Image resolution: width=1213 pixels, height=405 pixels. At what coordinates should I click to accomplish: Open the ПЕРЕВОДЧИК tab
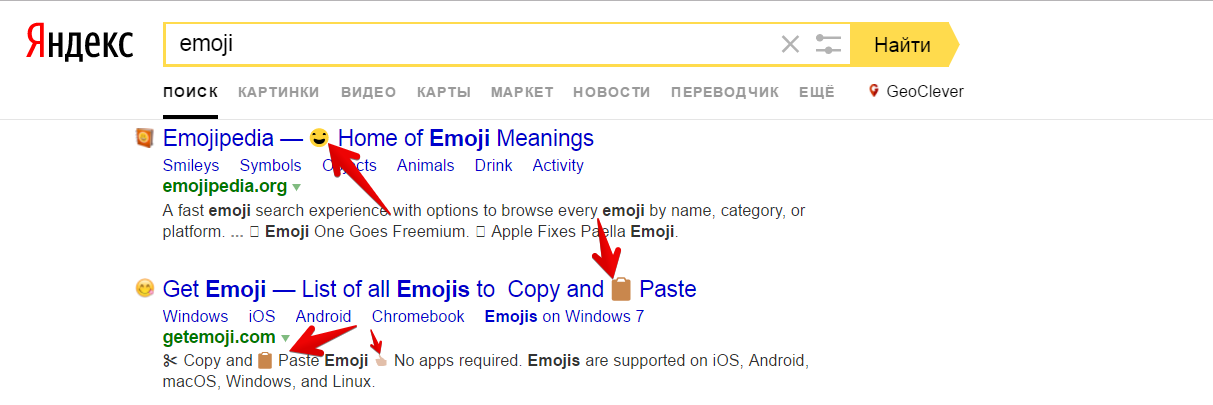click(724, 92)
